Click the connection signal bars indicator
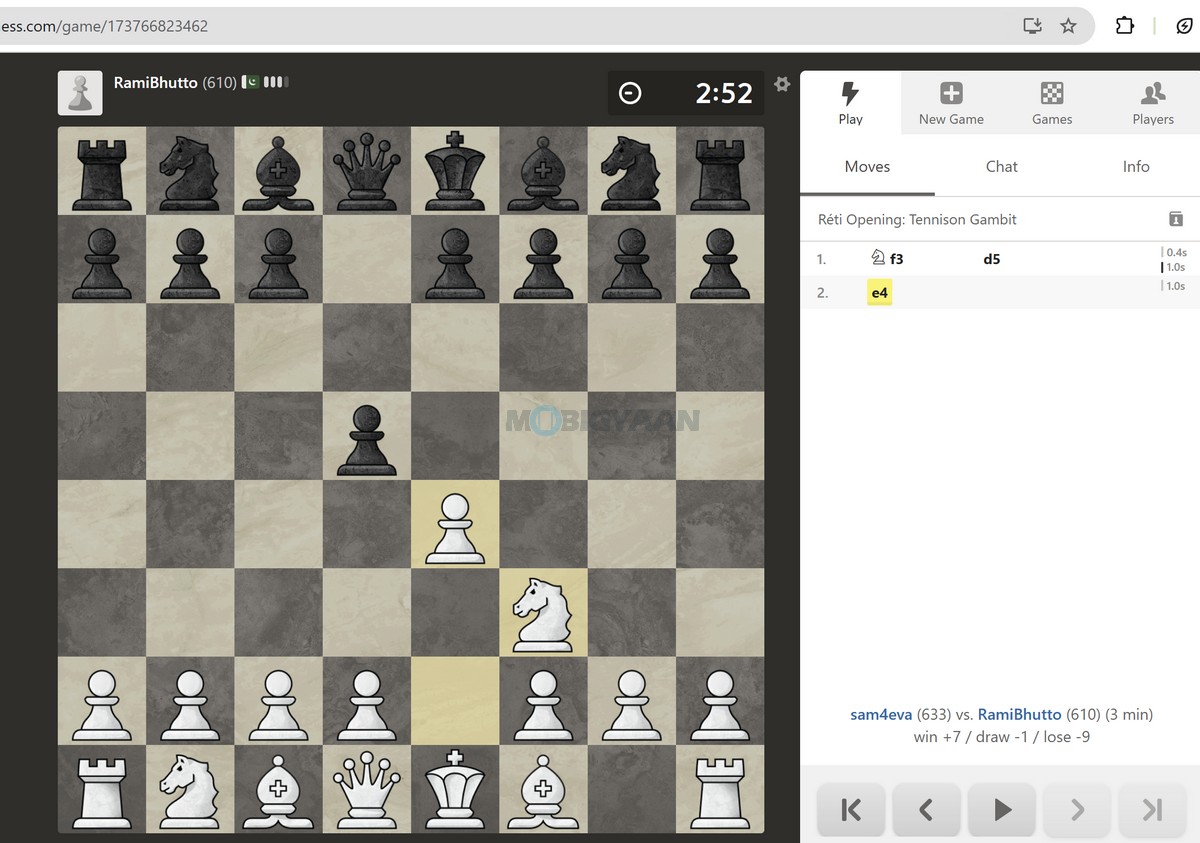1200x843 pixels. [x=276, y=81]
